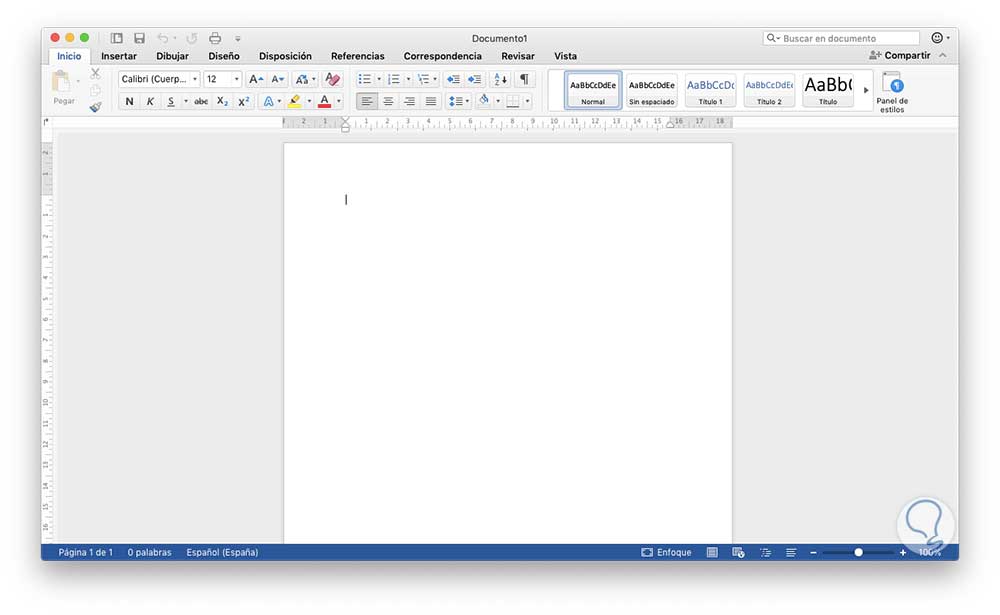Expand bullet list style dropdown arrow
1000x615 pixels.
pos(379,79)
